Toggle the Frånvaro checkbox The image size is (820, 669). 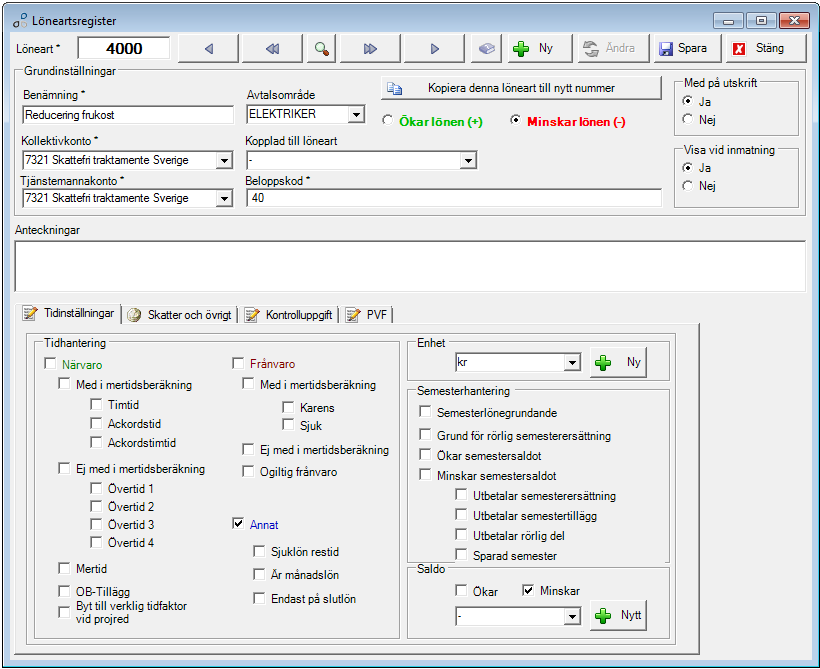238,363
